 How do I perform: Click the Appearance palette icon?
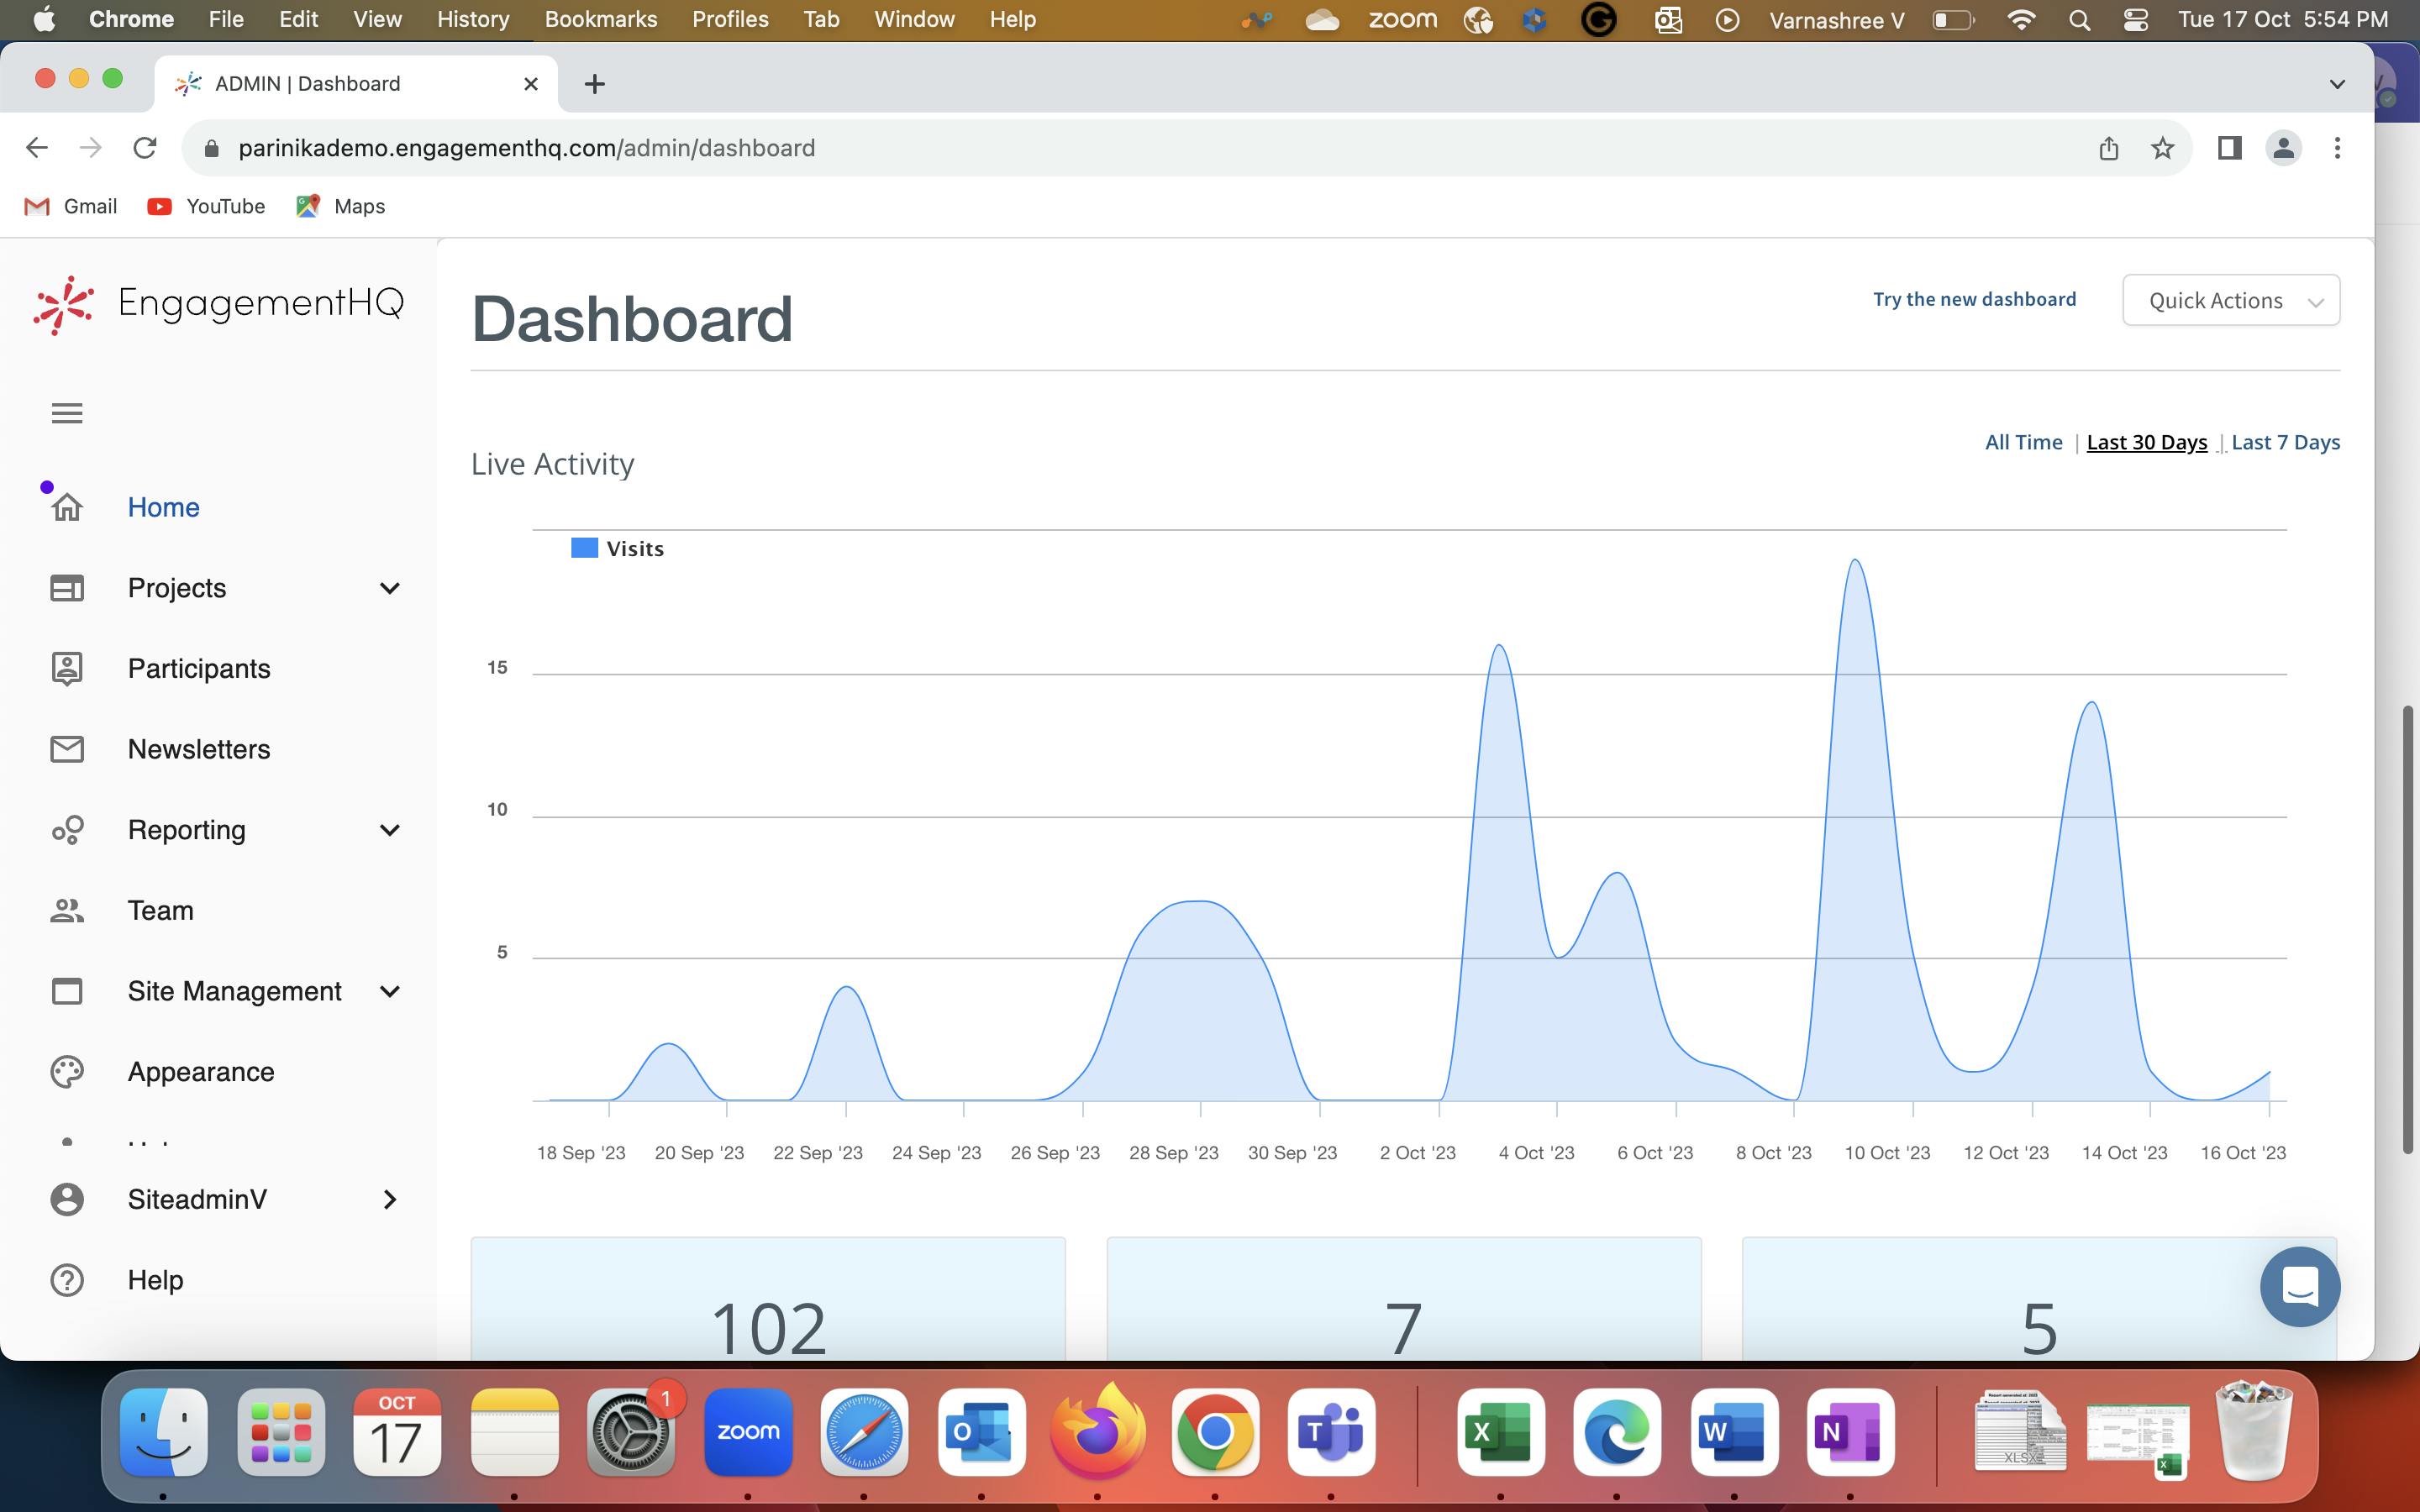(67, 1072)
